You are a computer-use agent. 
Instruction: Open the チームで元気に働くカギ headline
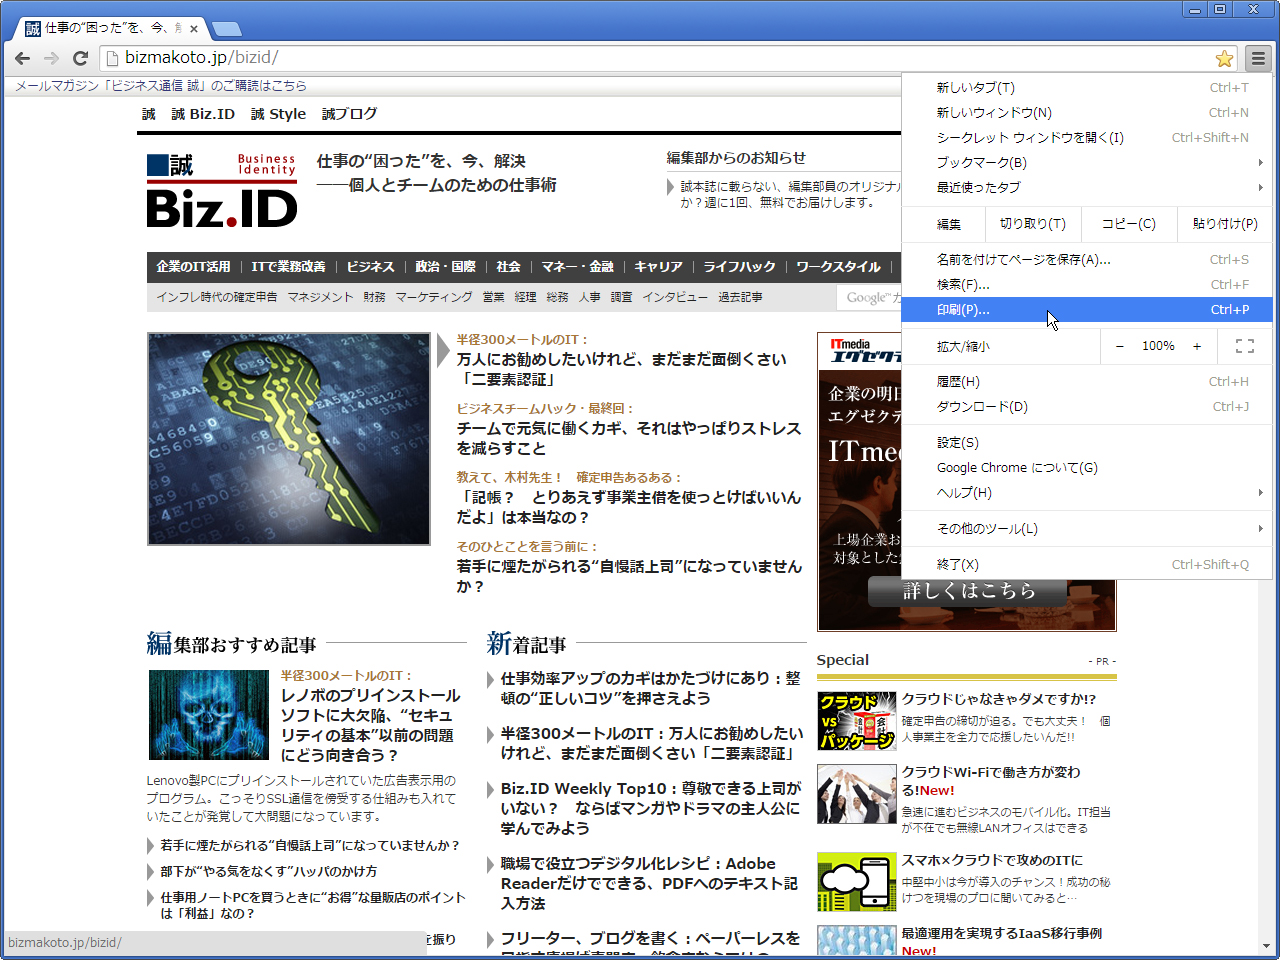coord(629,438)
